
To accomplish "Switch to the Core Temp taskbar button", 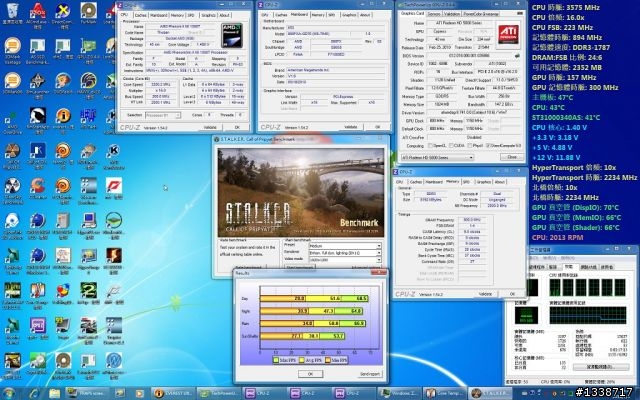I will coord(444,393).
